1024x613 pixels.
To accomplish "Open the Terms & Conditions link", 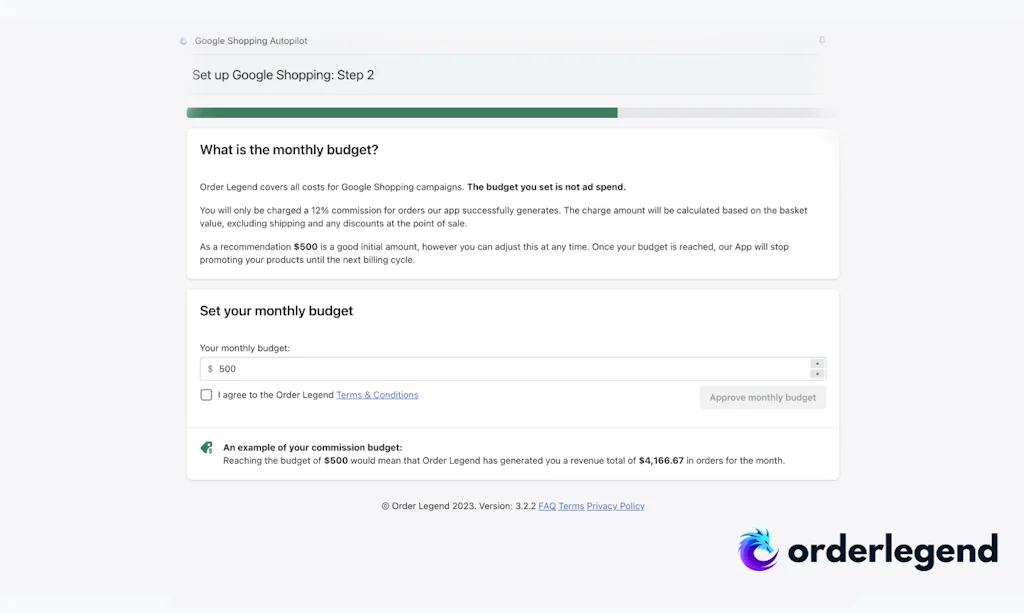I will coord(377,395).
